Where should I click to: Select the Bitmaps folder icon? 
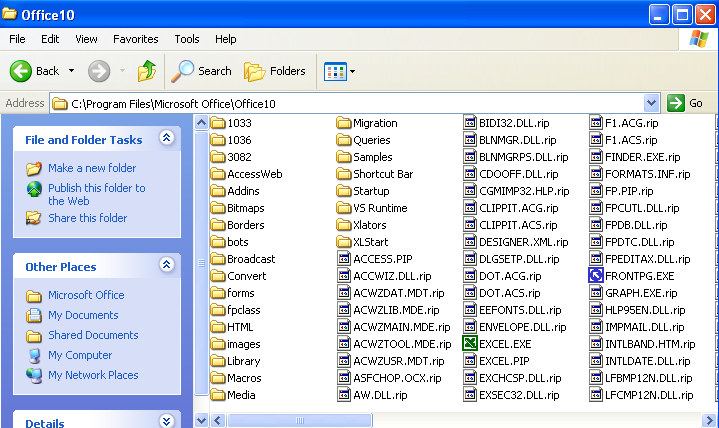click(218, 208)
